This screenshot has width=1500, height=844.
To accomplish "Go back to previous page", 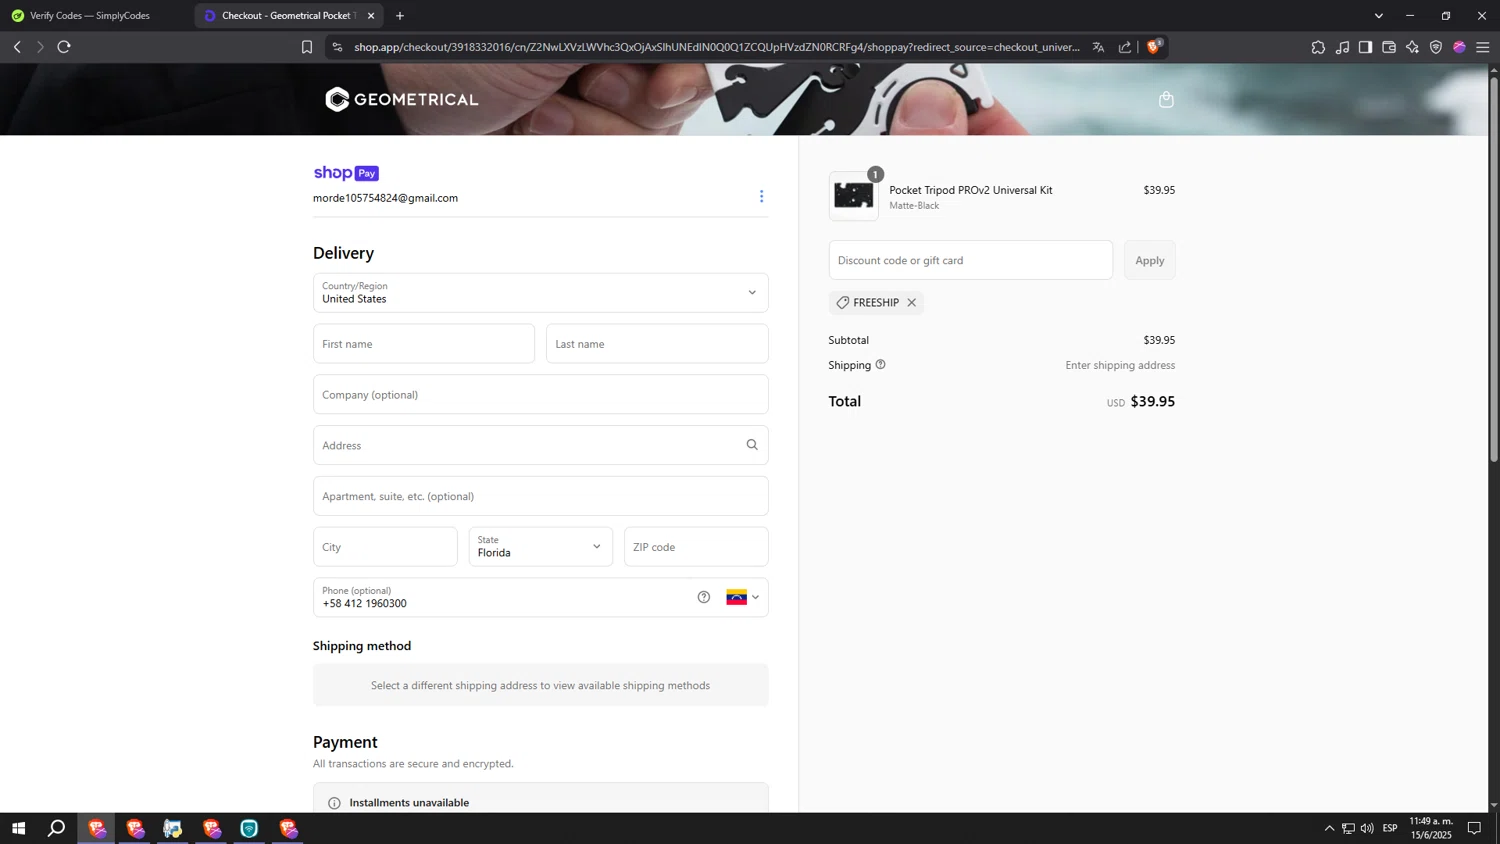I will point(17,47).
